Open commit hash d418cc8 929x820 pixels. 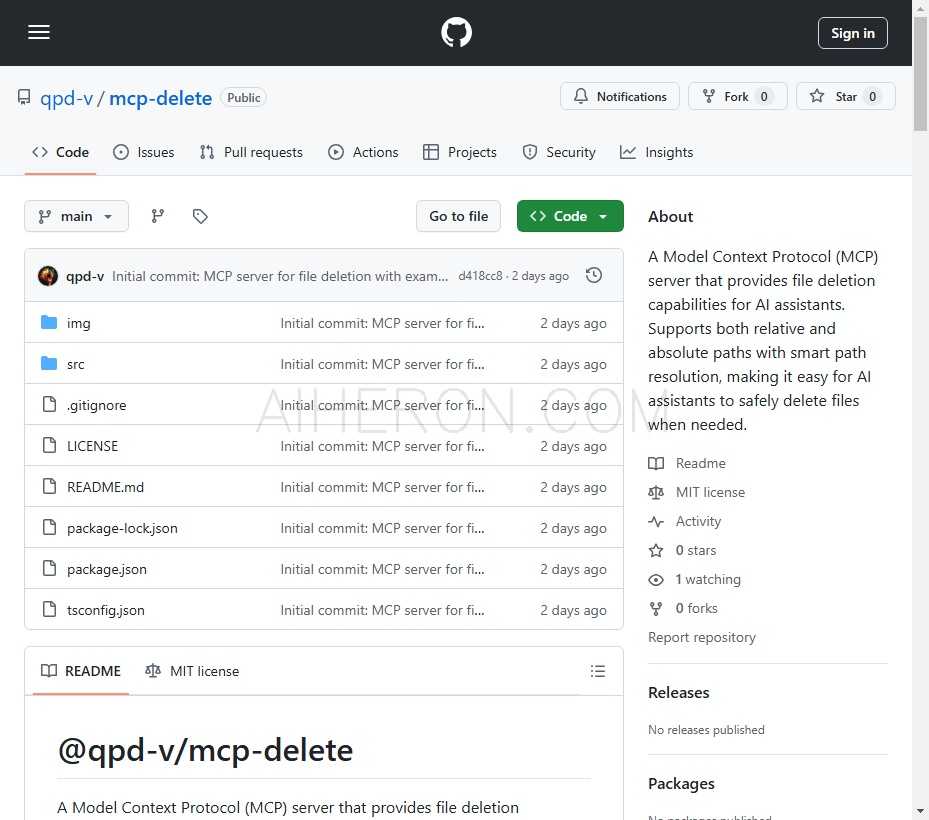pos(480,276)
